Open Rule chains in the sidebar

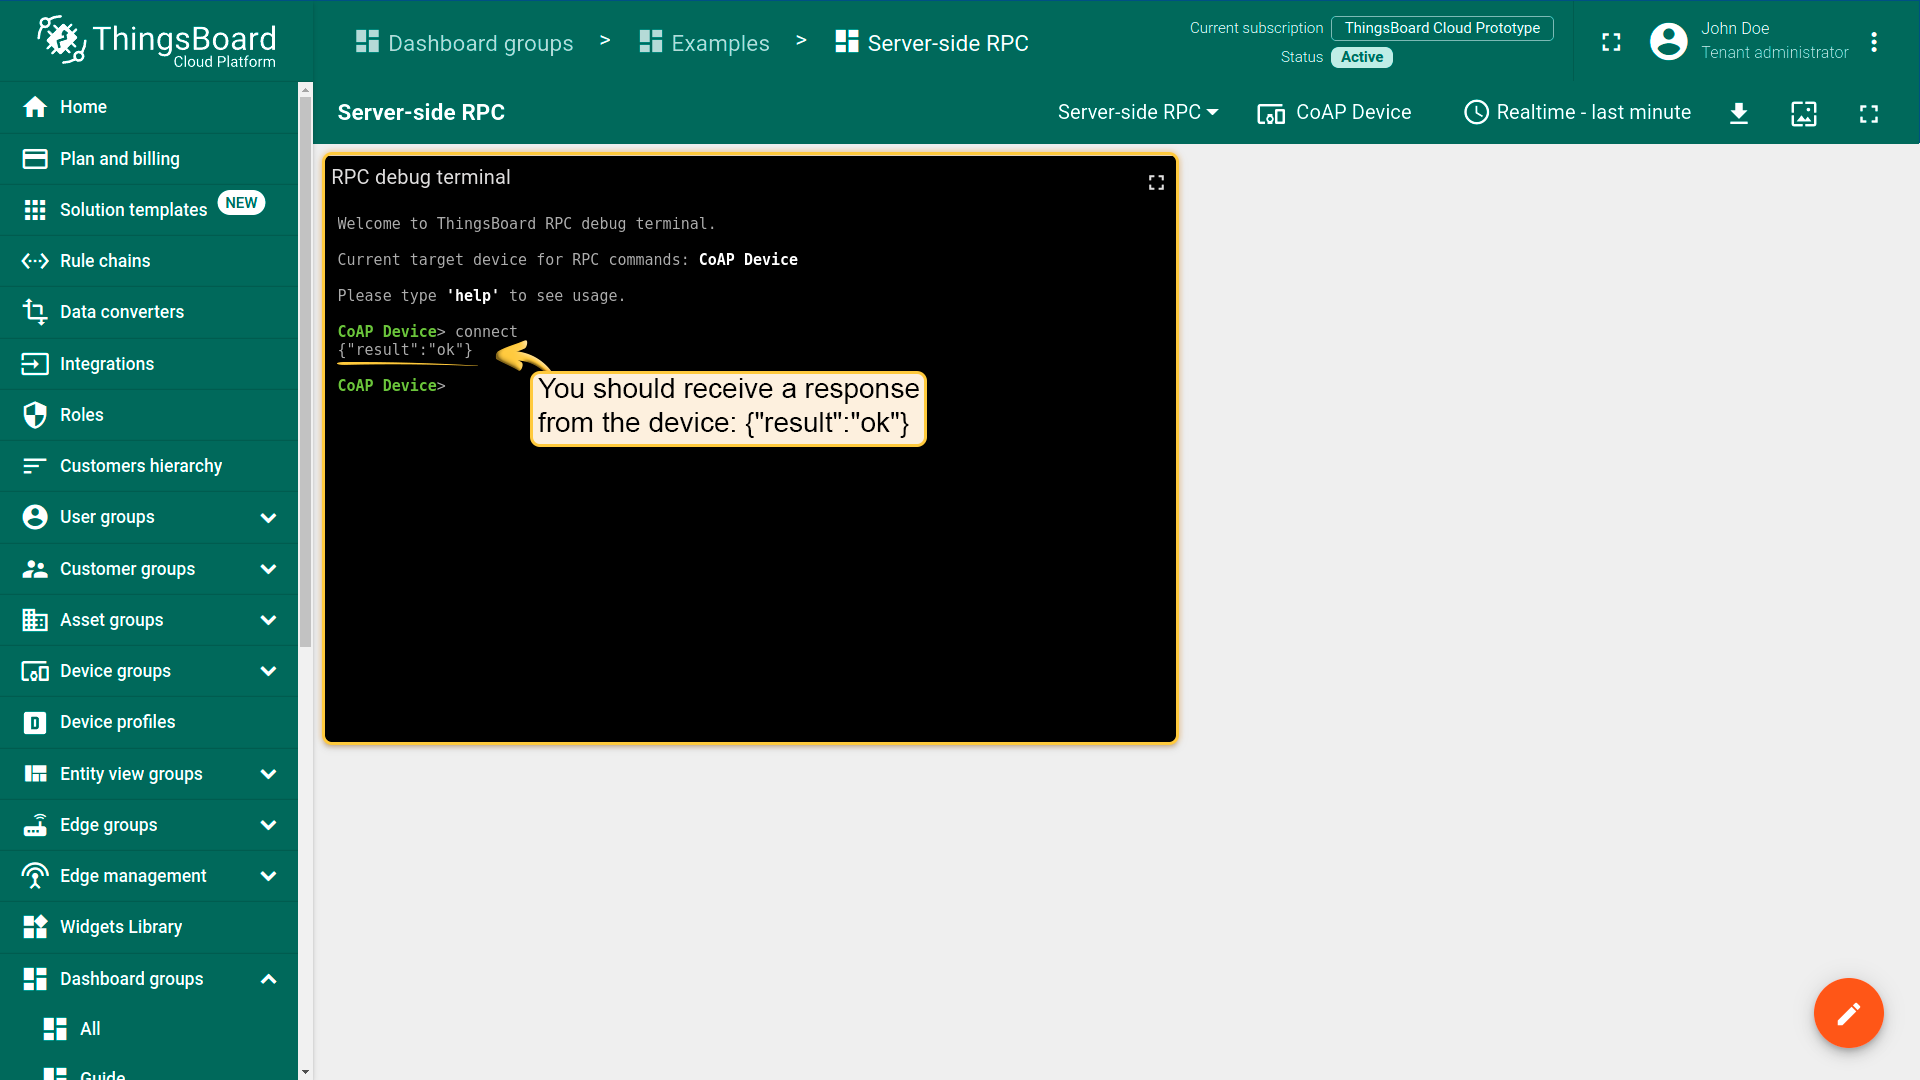[105, 261]
